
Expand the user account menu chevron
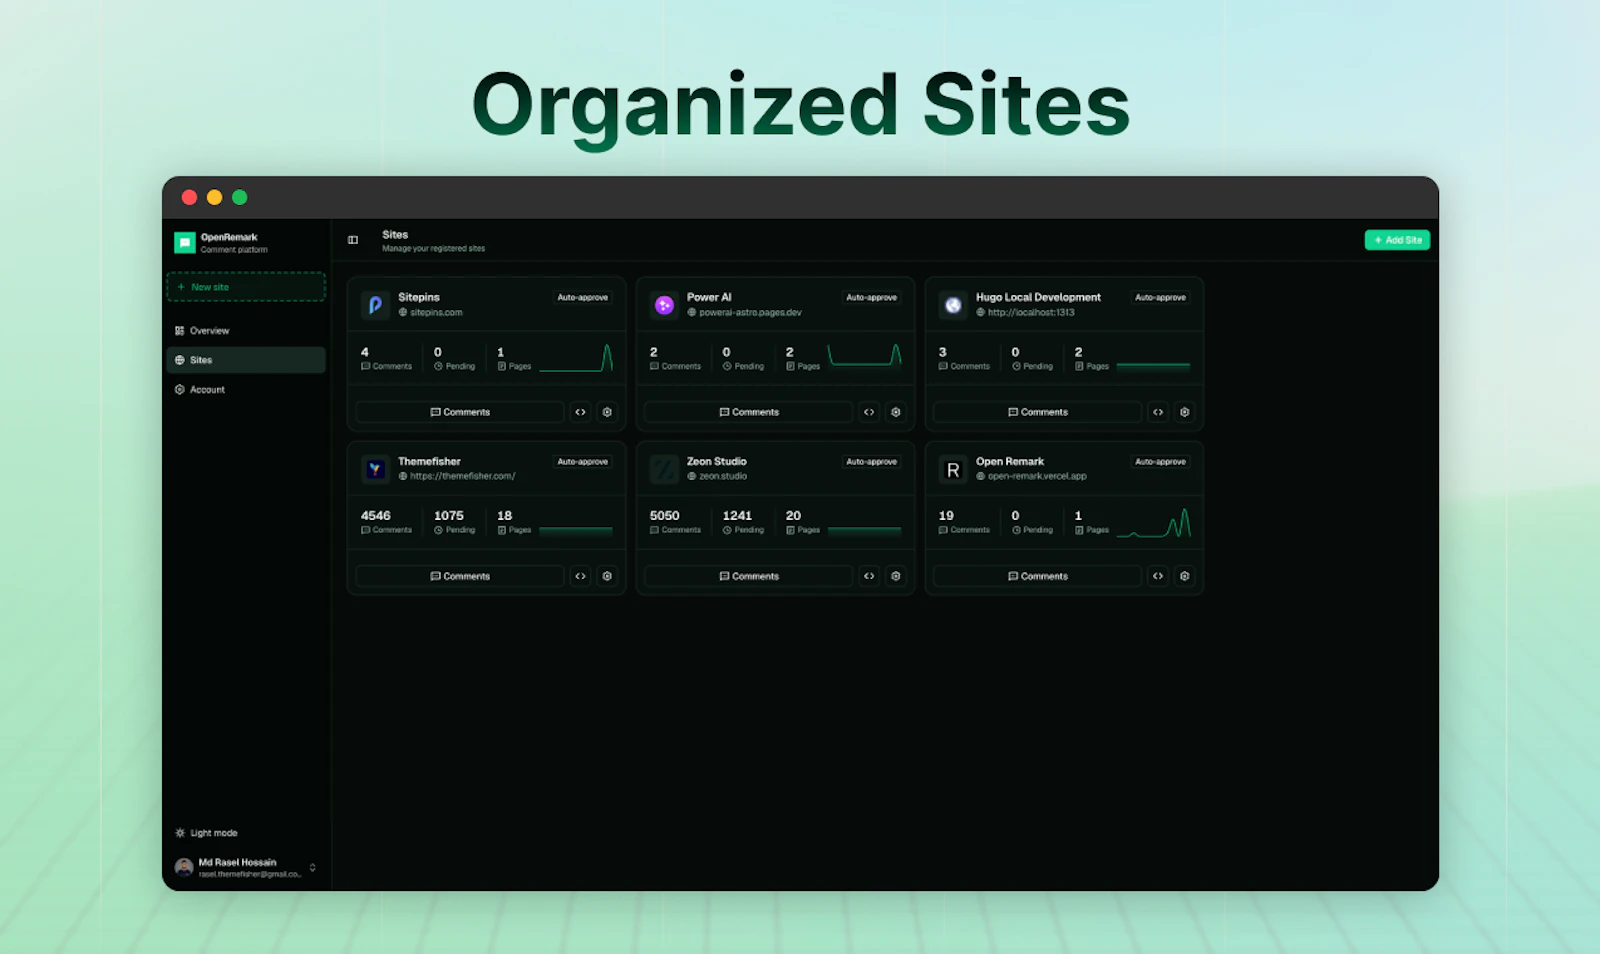[313, 867]
